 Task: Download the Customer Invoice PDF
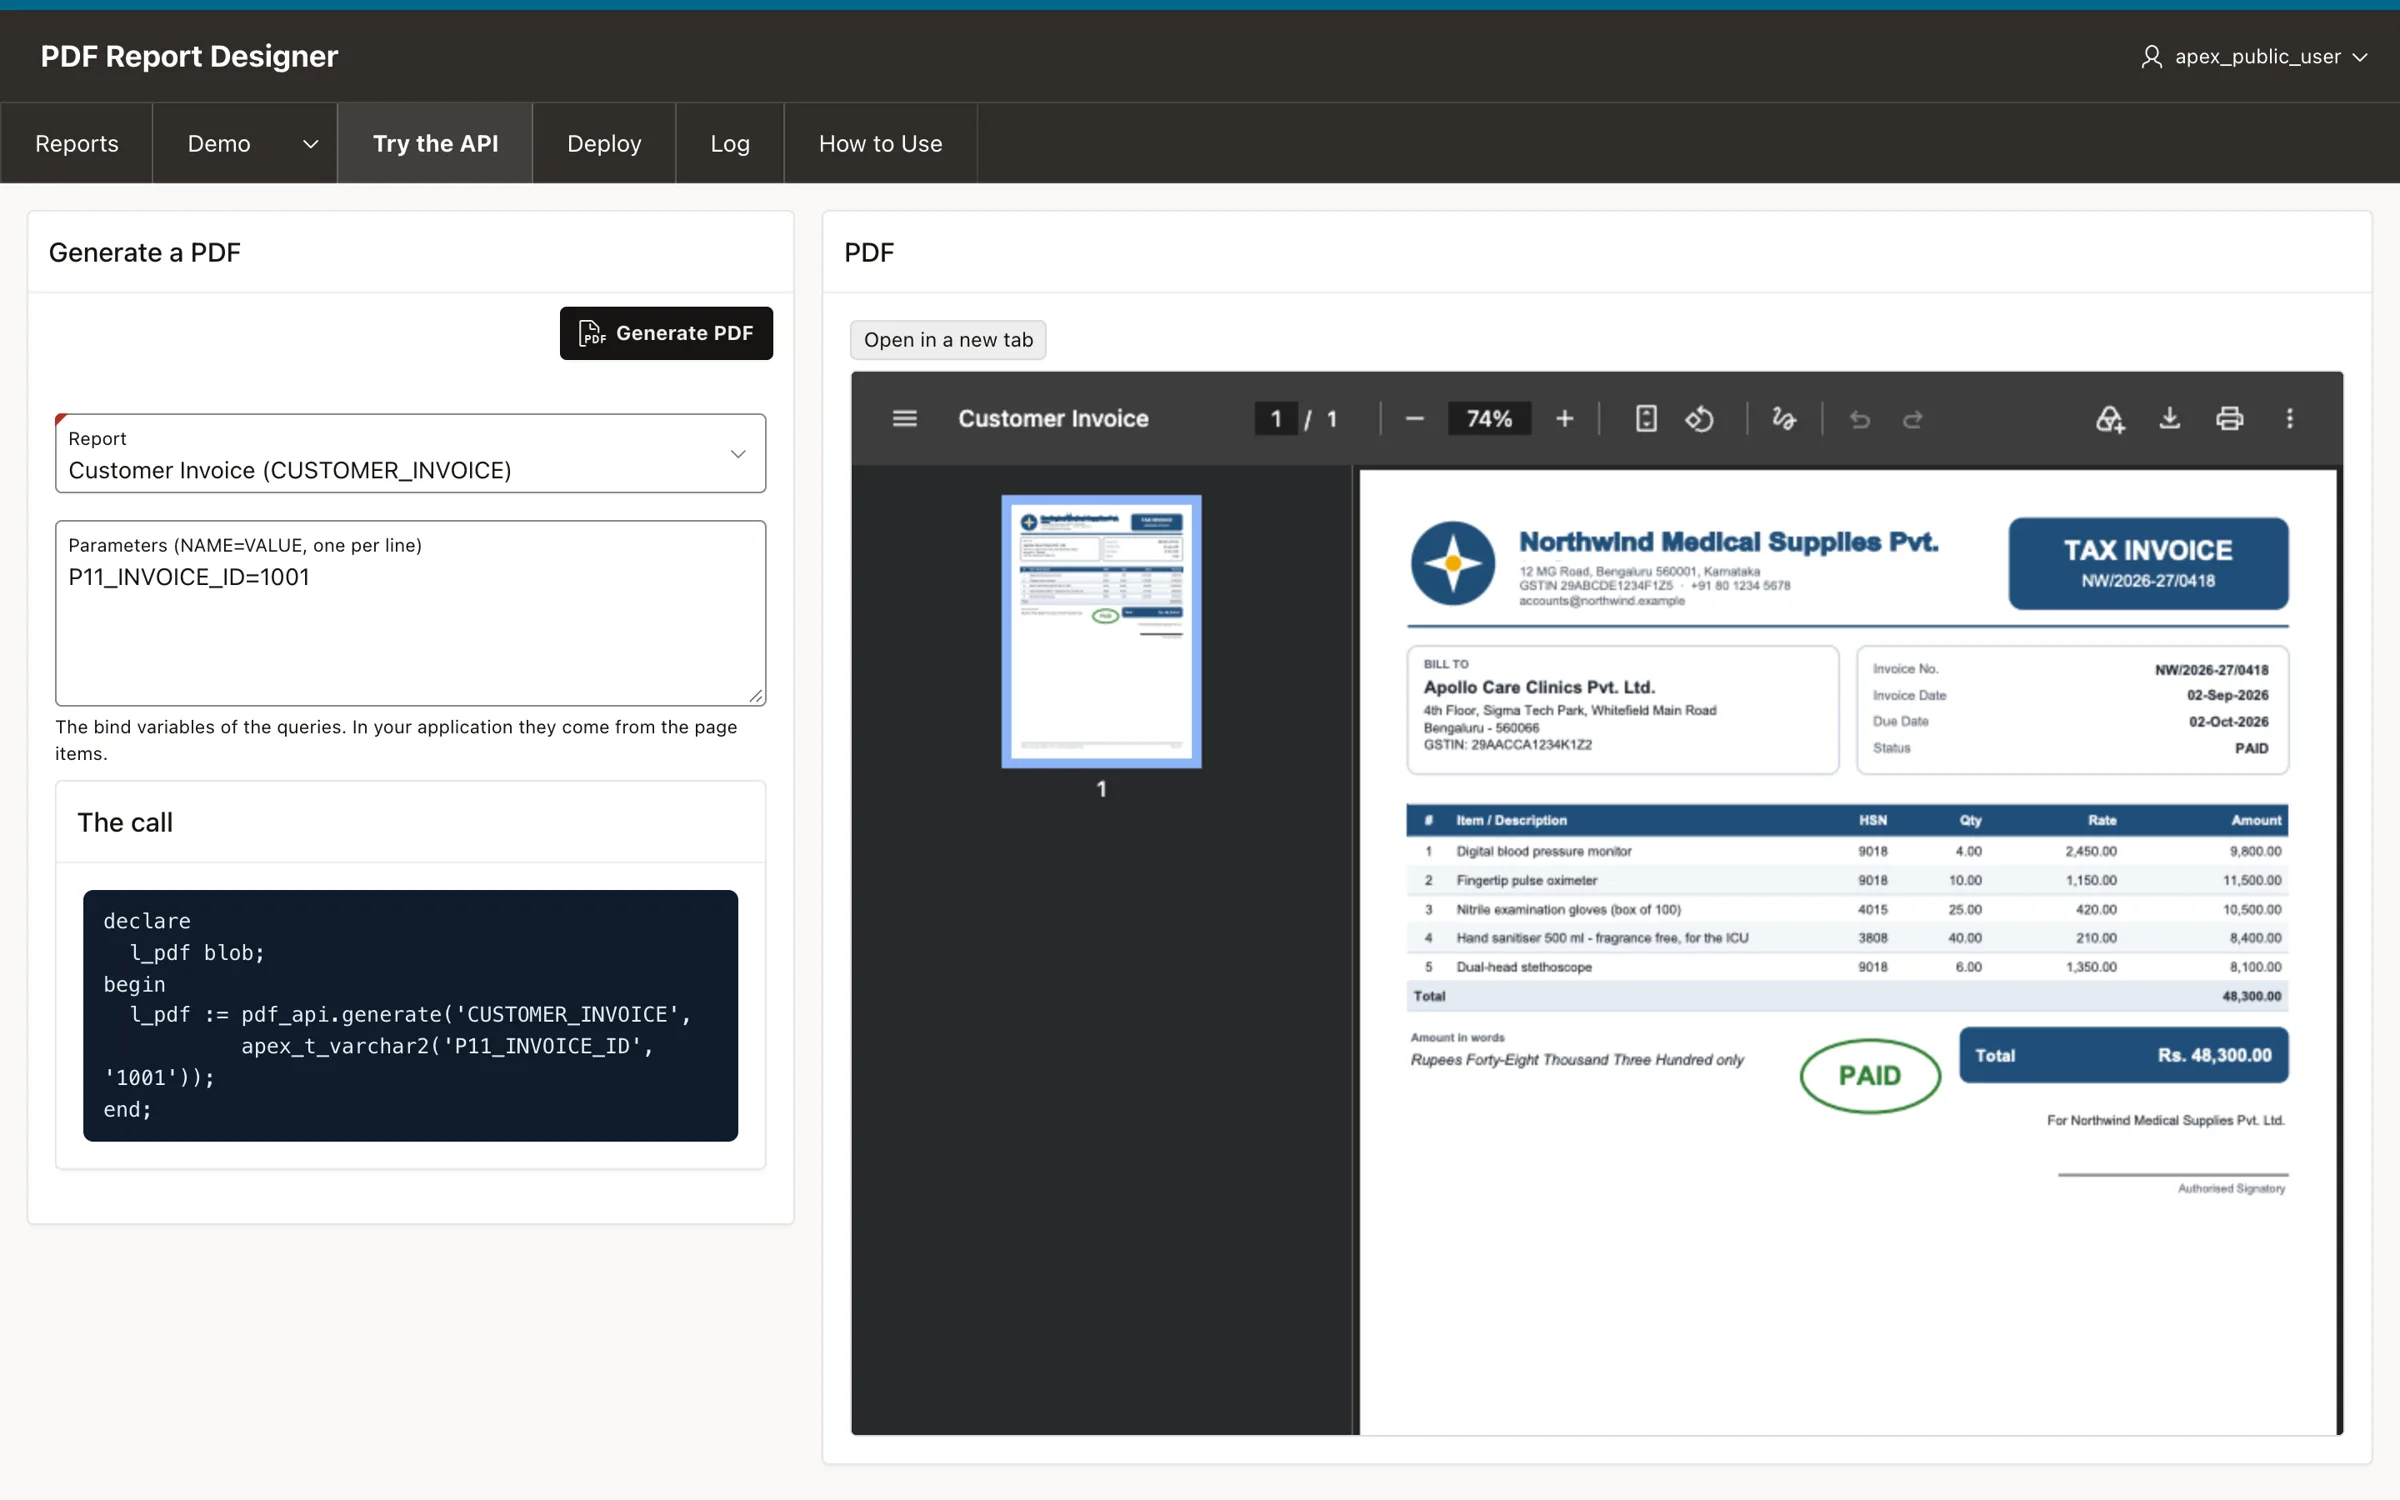point(2169,418)
